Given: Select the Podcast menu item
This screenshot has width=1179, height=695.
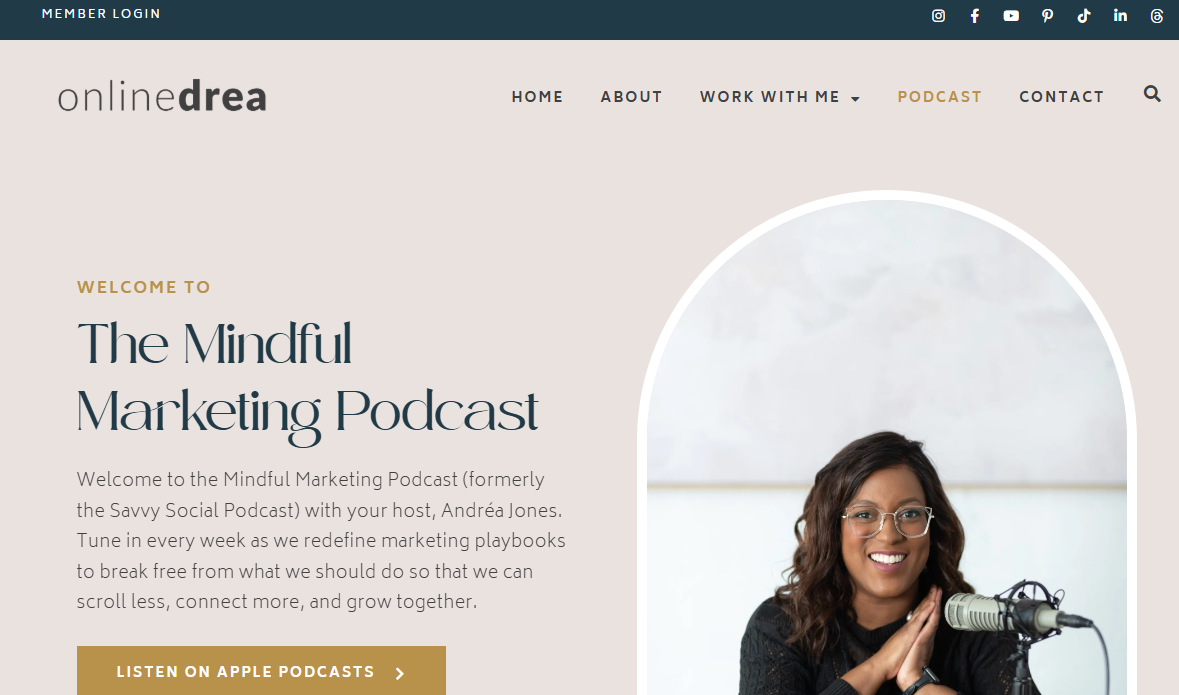Looking at the screenshot, I should (x=940, y=97).
